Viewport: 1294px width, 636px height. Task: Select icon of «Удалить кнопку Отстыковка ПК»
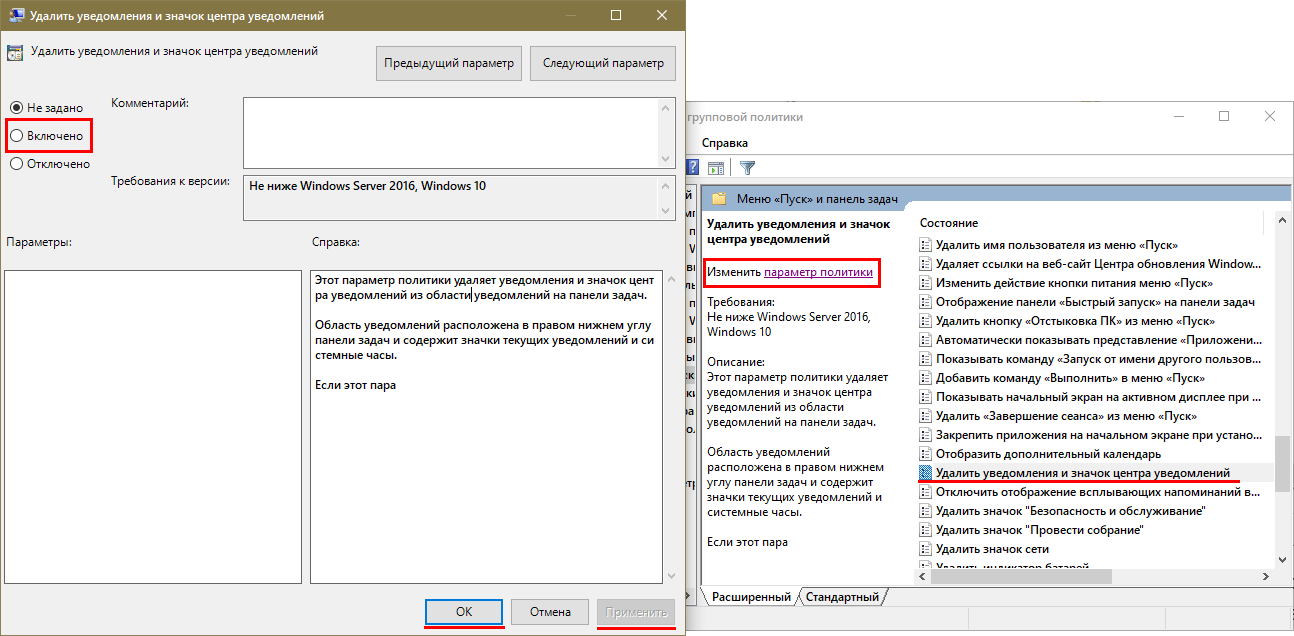(x=925, y=321)
